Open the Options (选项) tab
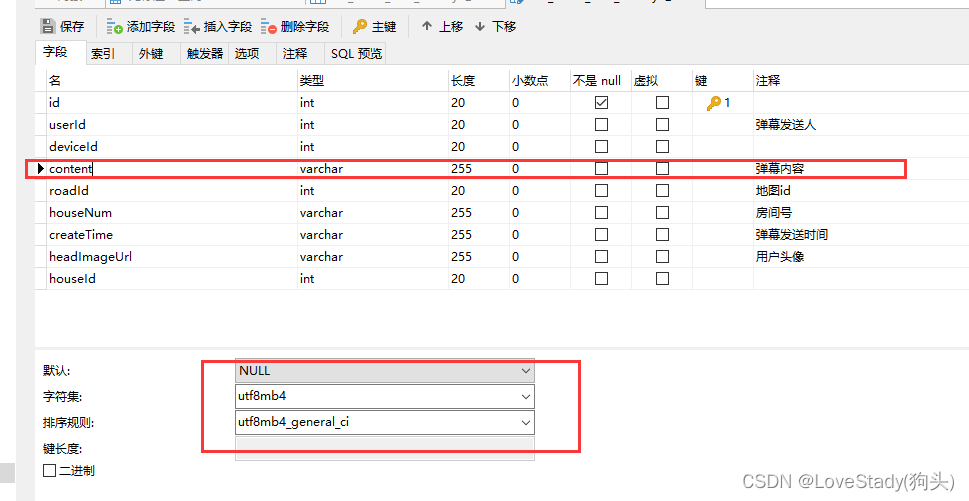Viewport: 969px width, 501px height. point(252,54)
